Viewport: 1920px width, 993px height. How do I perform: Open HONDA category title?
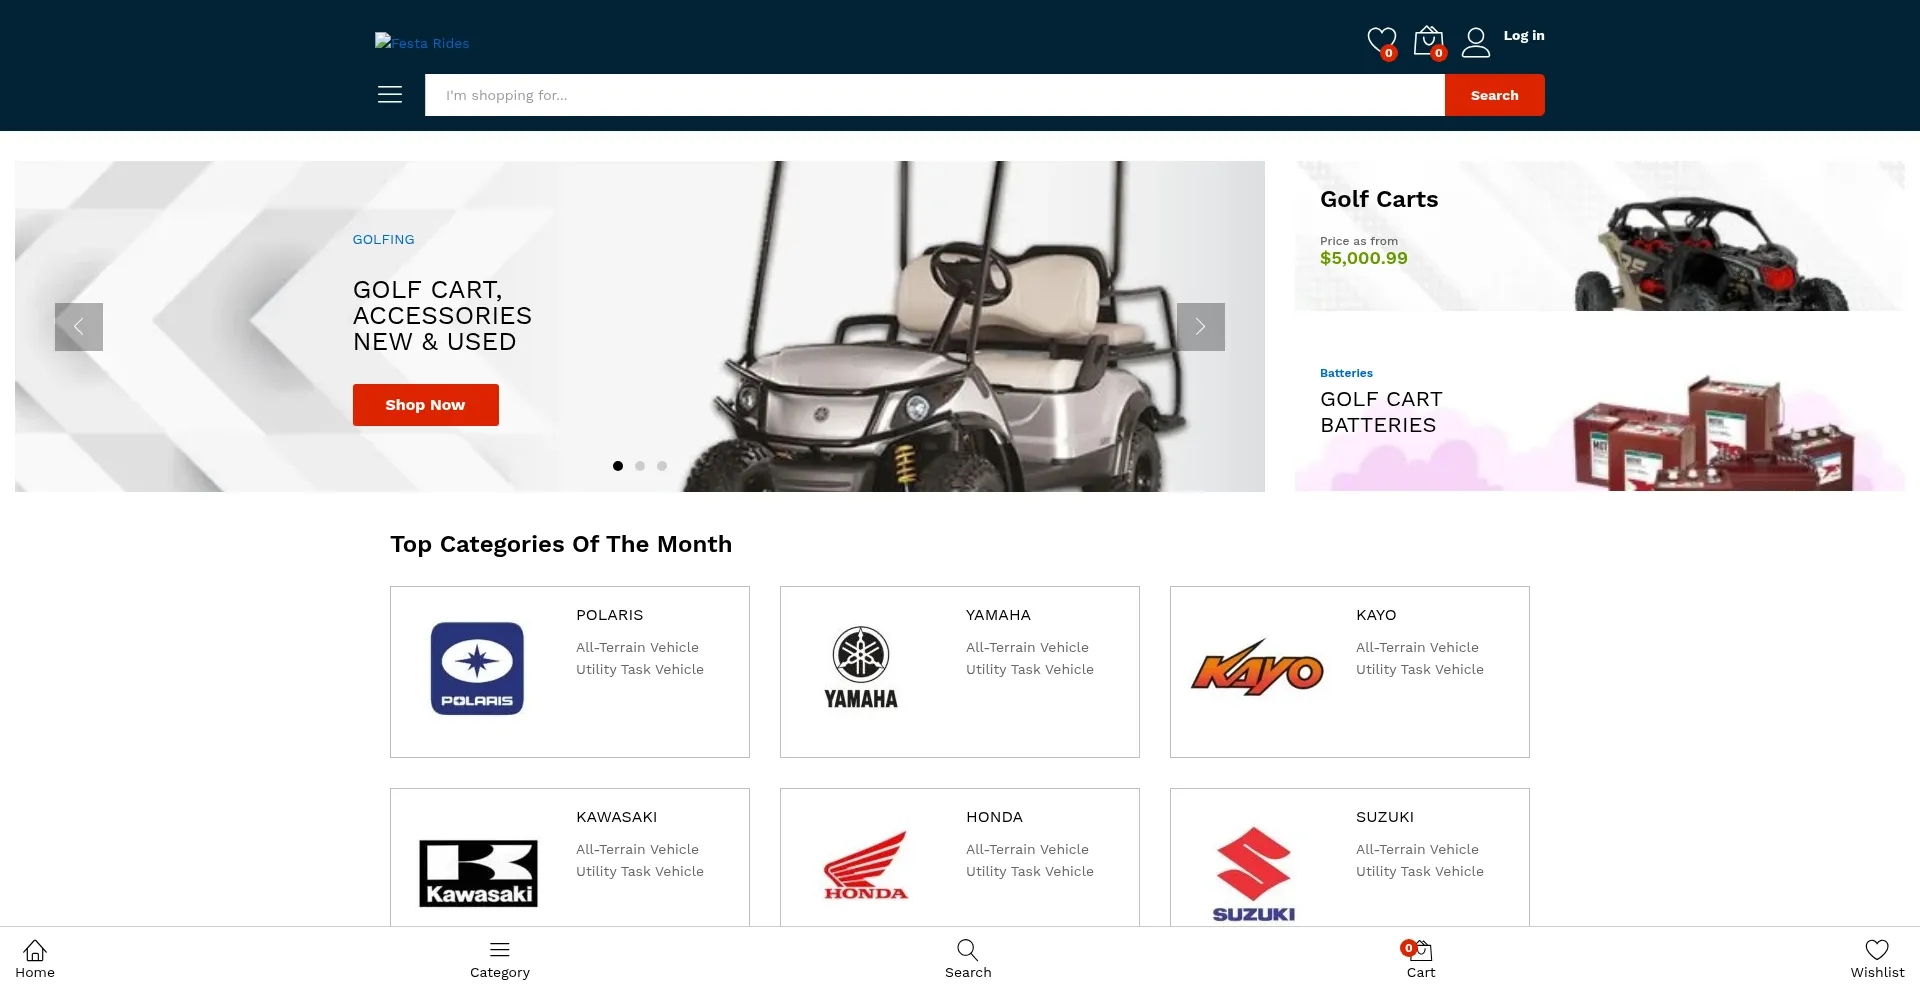(995, 817)
